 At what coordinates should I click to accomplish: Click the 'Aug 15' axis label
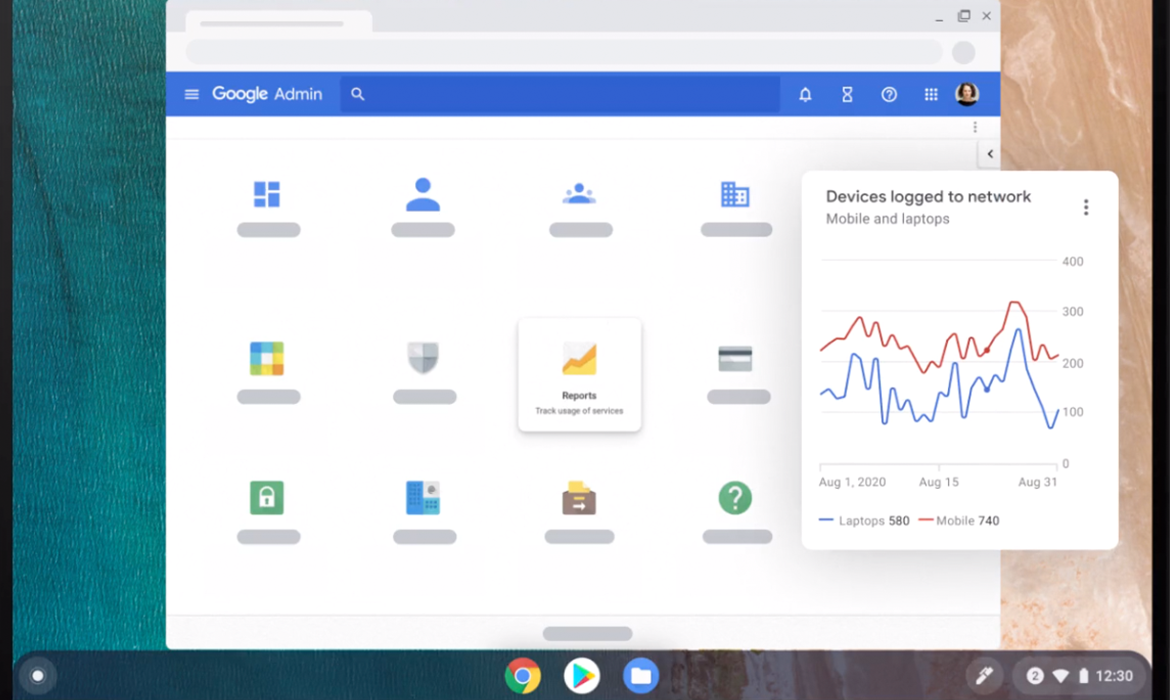pyautogui.click(x=939, y=482)
